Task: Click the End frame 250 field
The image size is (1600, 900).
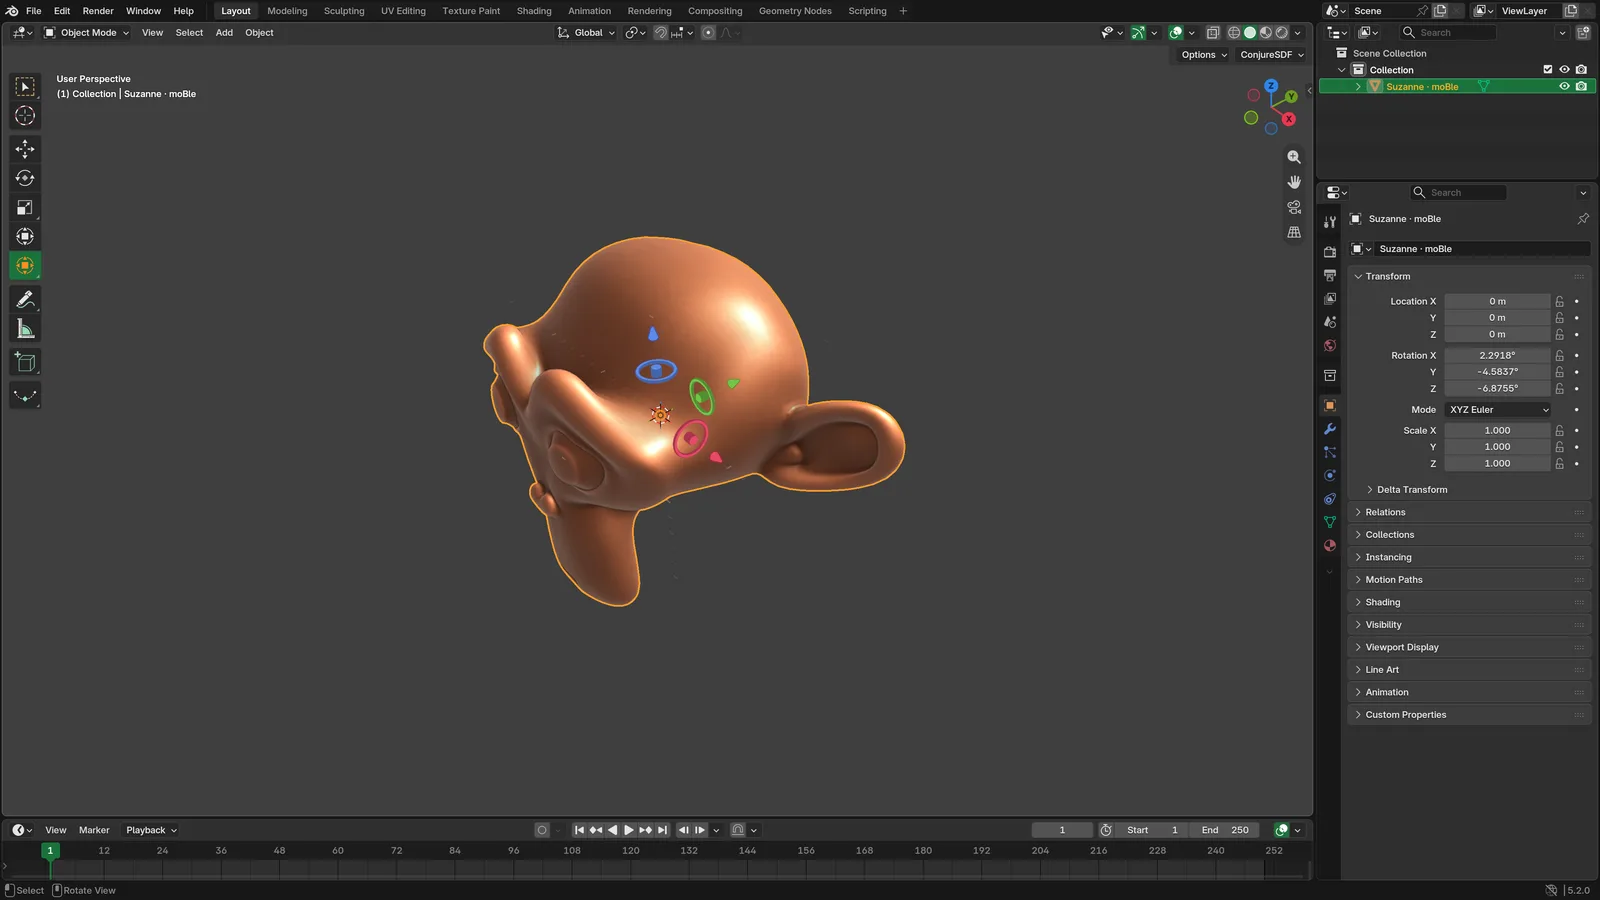Action: click(1225, 830)
